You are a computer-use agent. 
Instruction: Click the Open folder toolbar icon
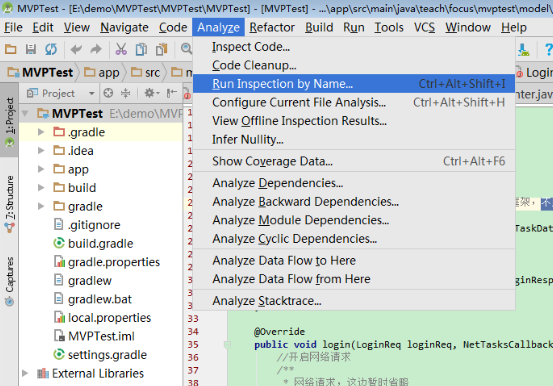point(11,49)
